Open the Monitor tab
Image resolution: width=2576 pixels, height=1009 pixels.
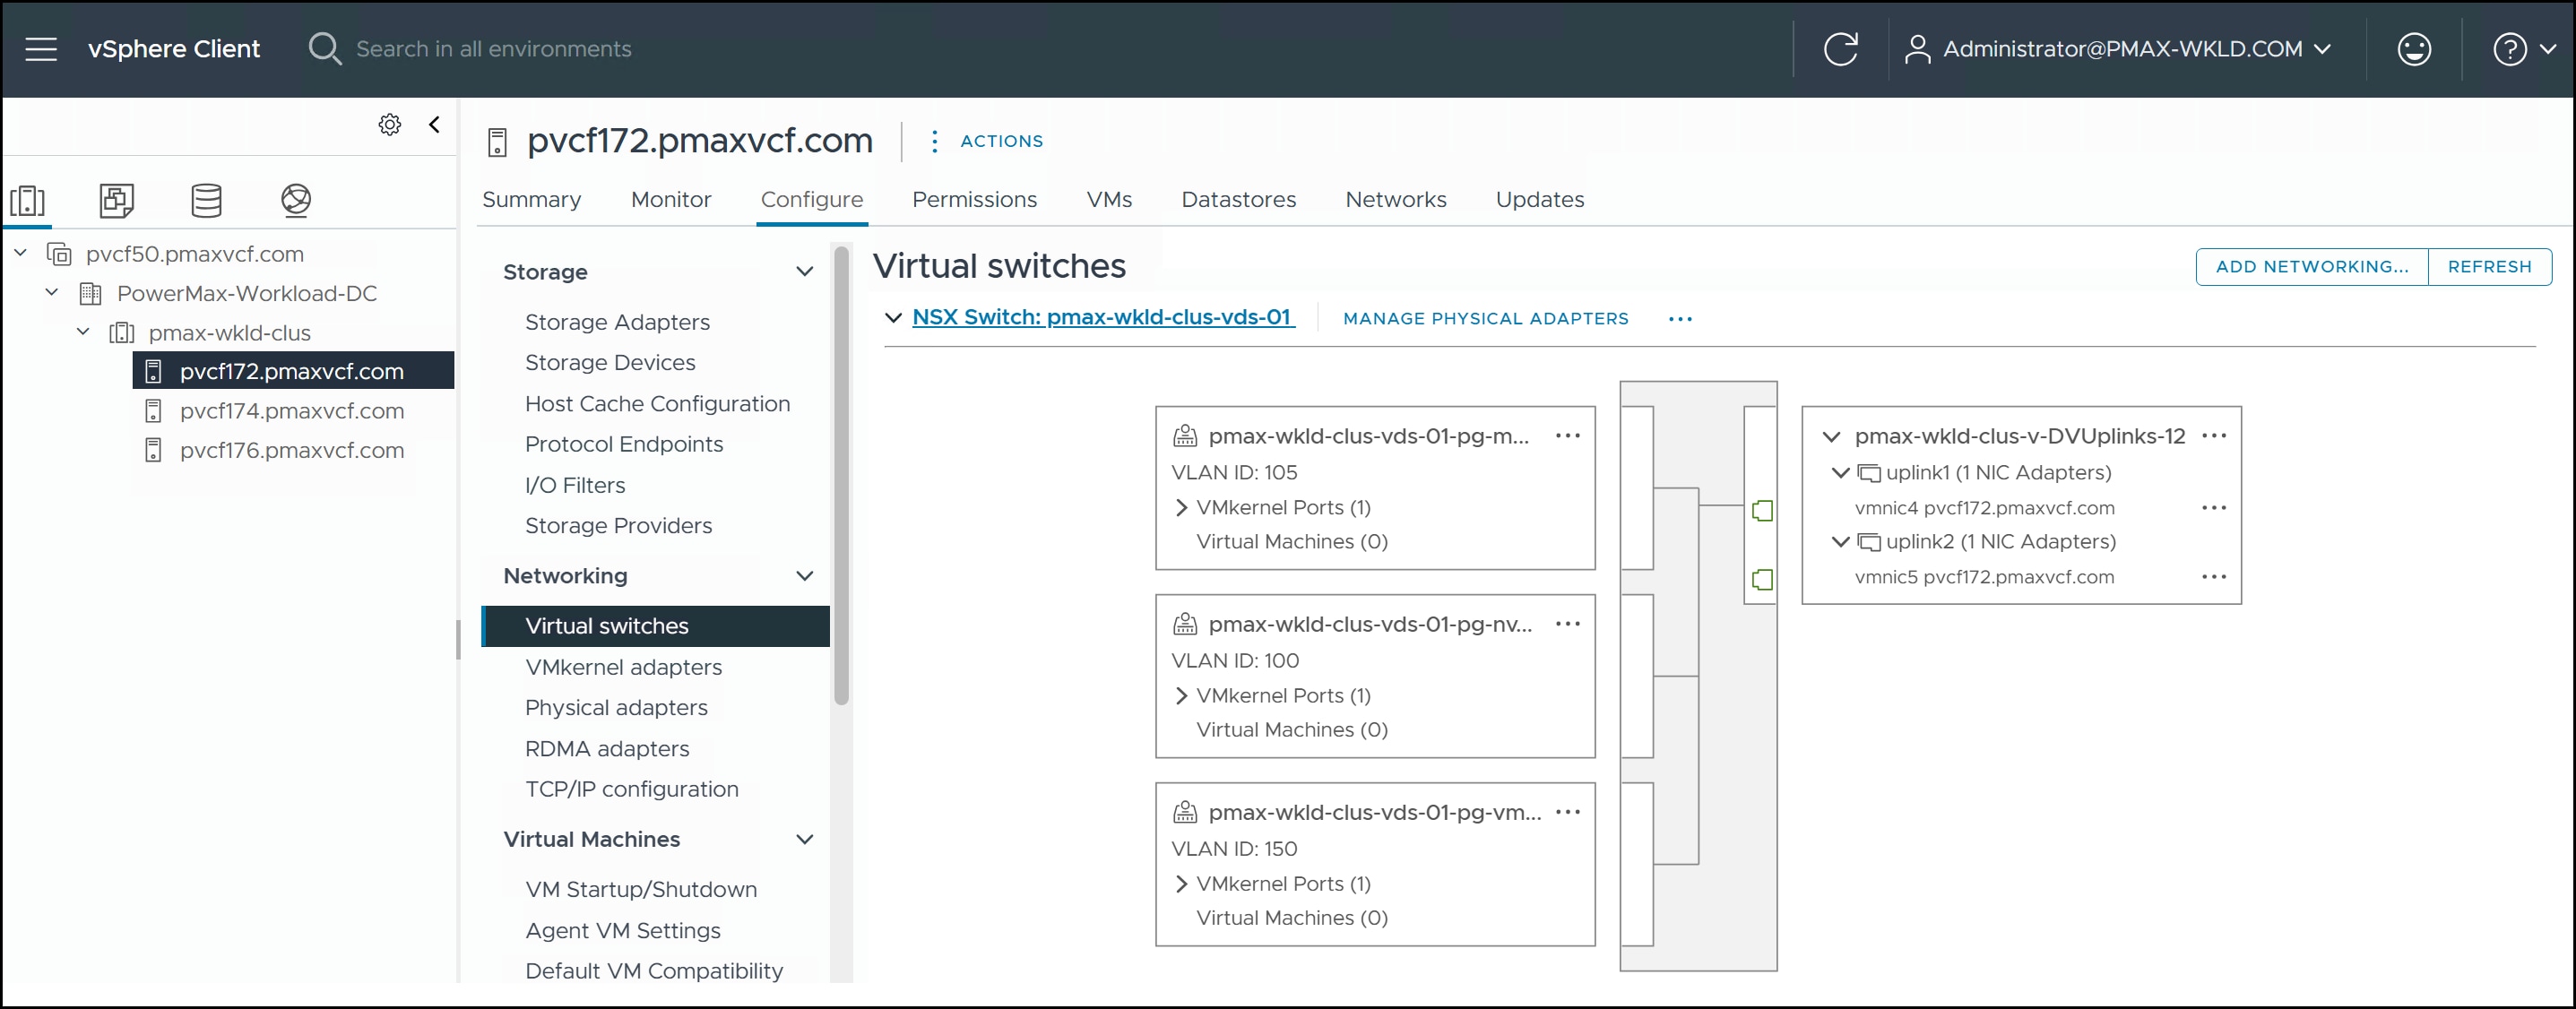pyautogui.click(x=671, y=199)
